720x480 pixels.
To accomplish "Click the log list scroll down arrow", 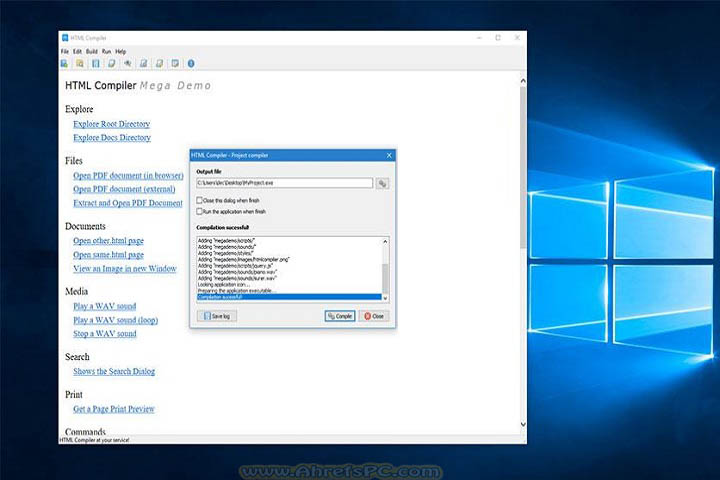I will (385, 298).
